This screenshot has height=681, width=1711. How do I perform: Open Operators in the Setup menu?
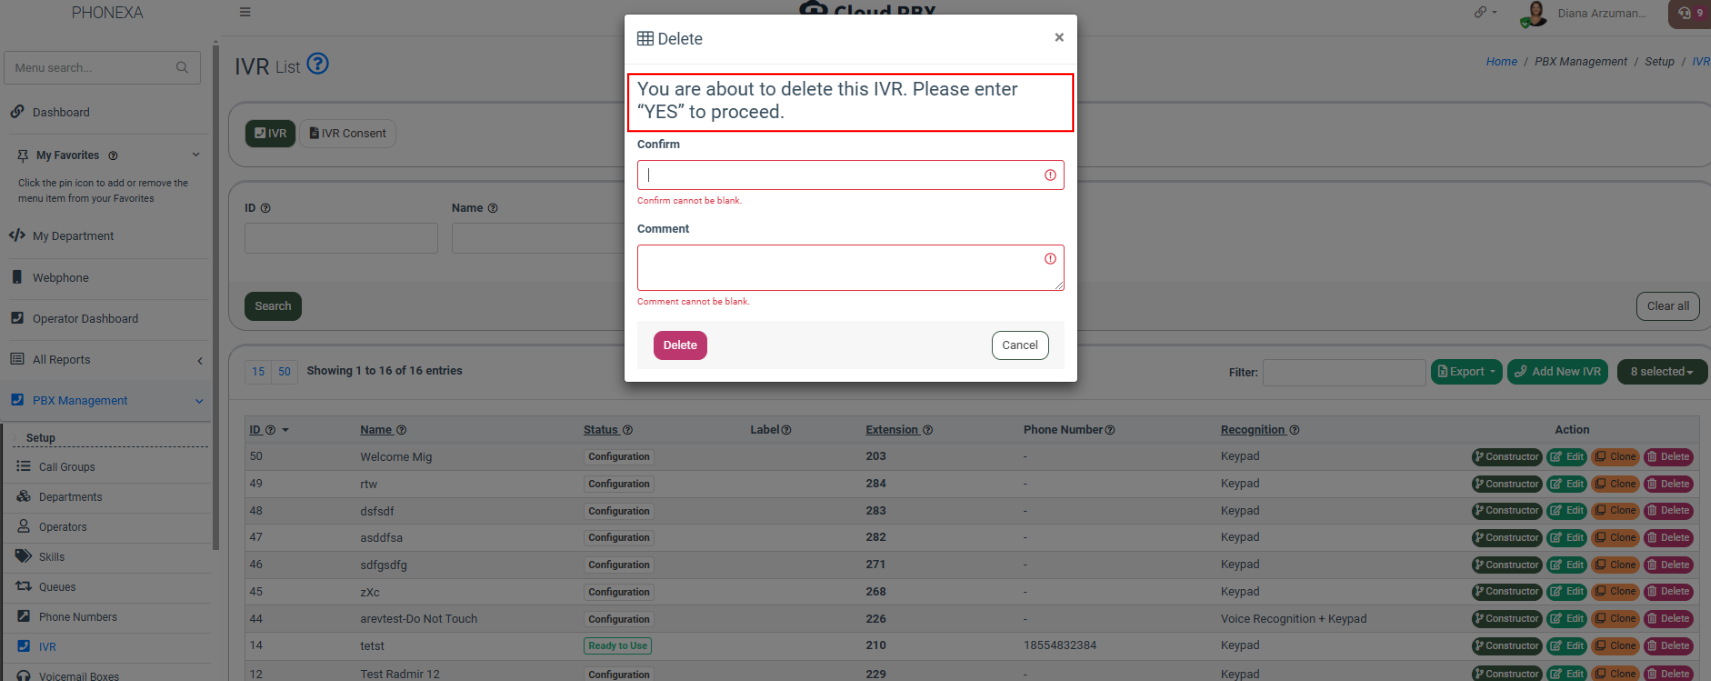click(x=62, y=527)
